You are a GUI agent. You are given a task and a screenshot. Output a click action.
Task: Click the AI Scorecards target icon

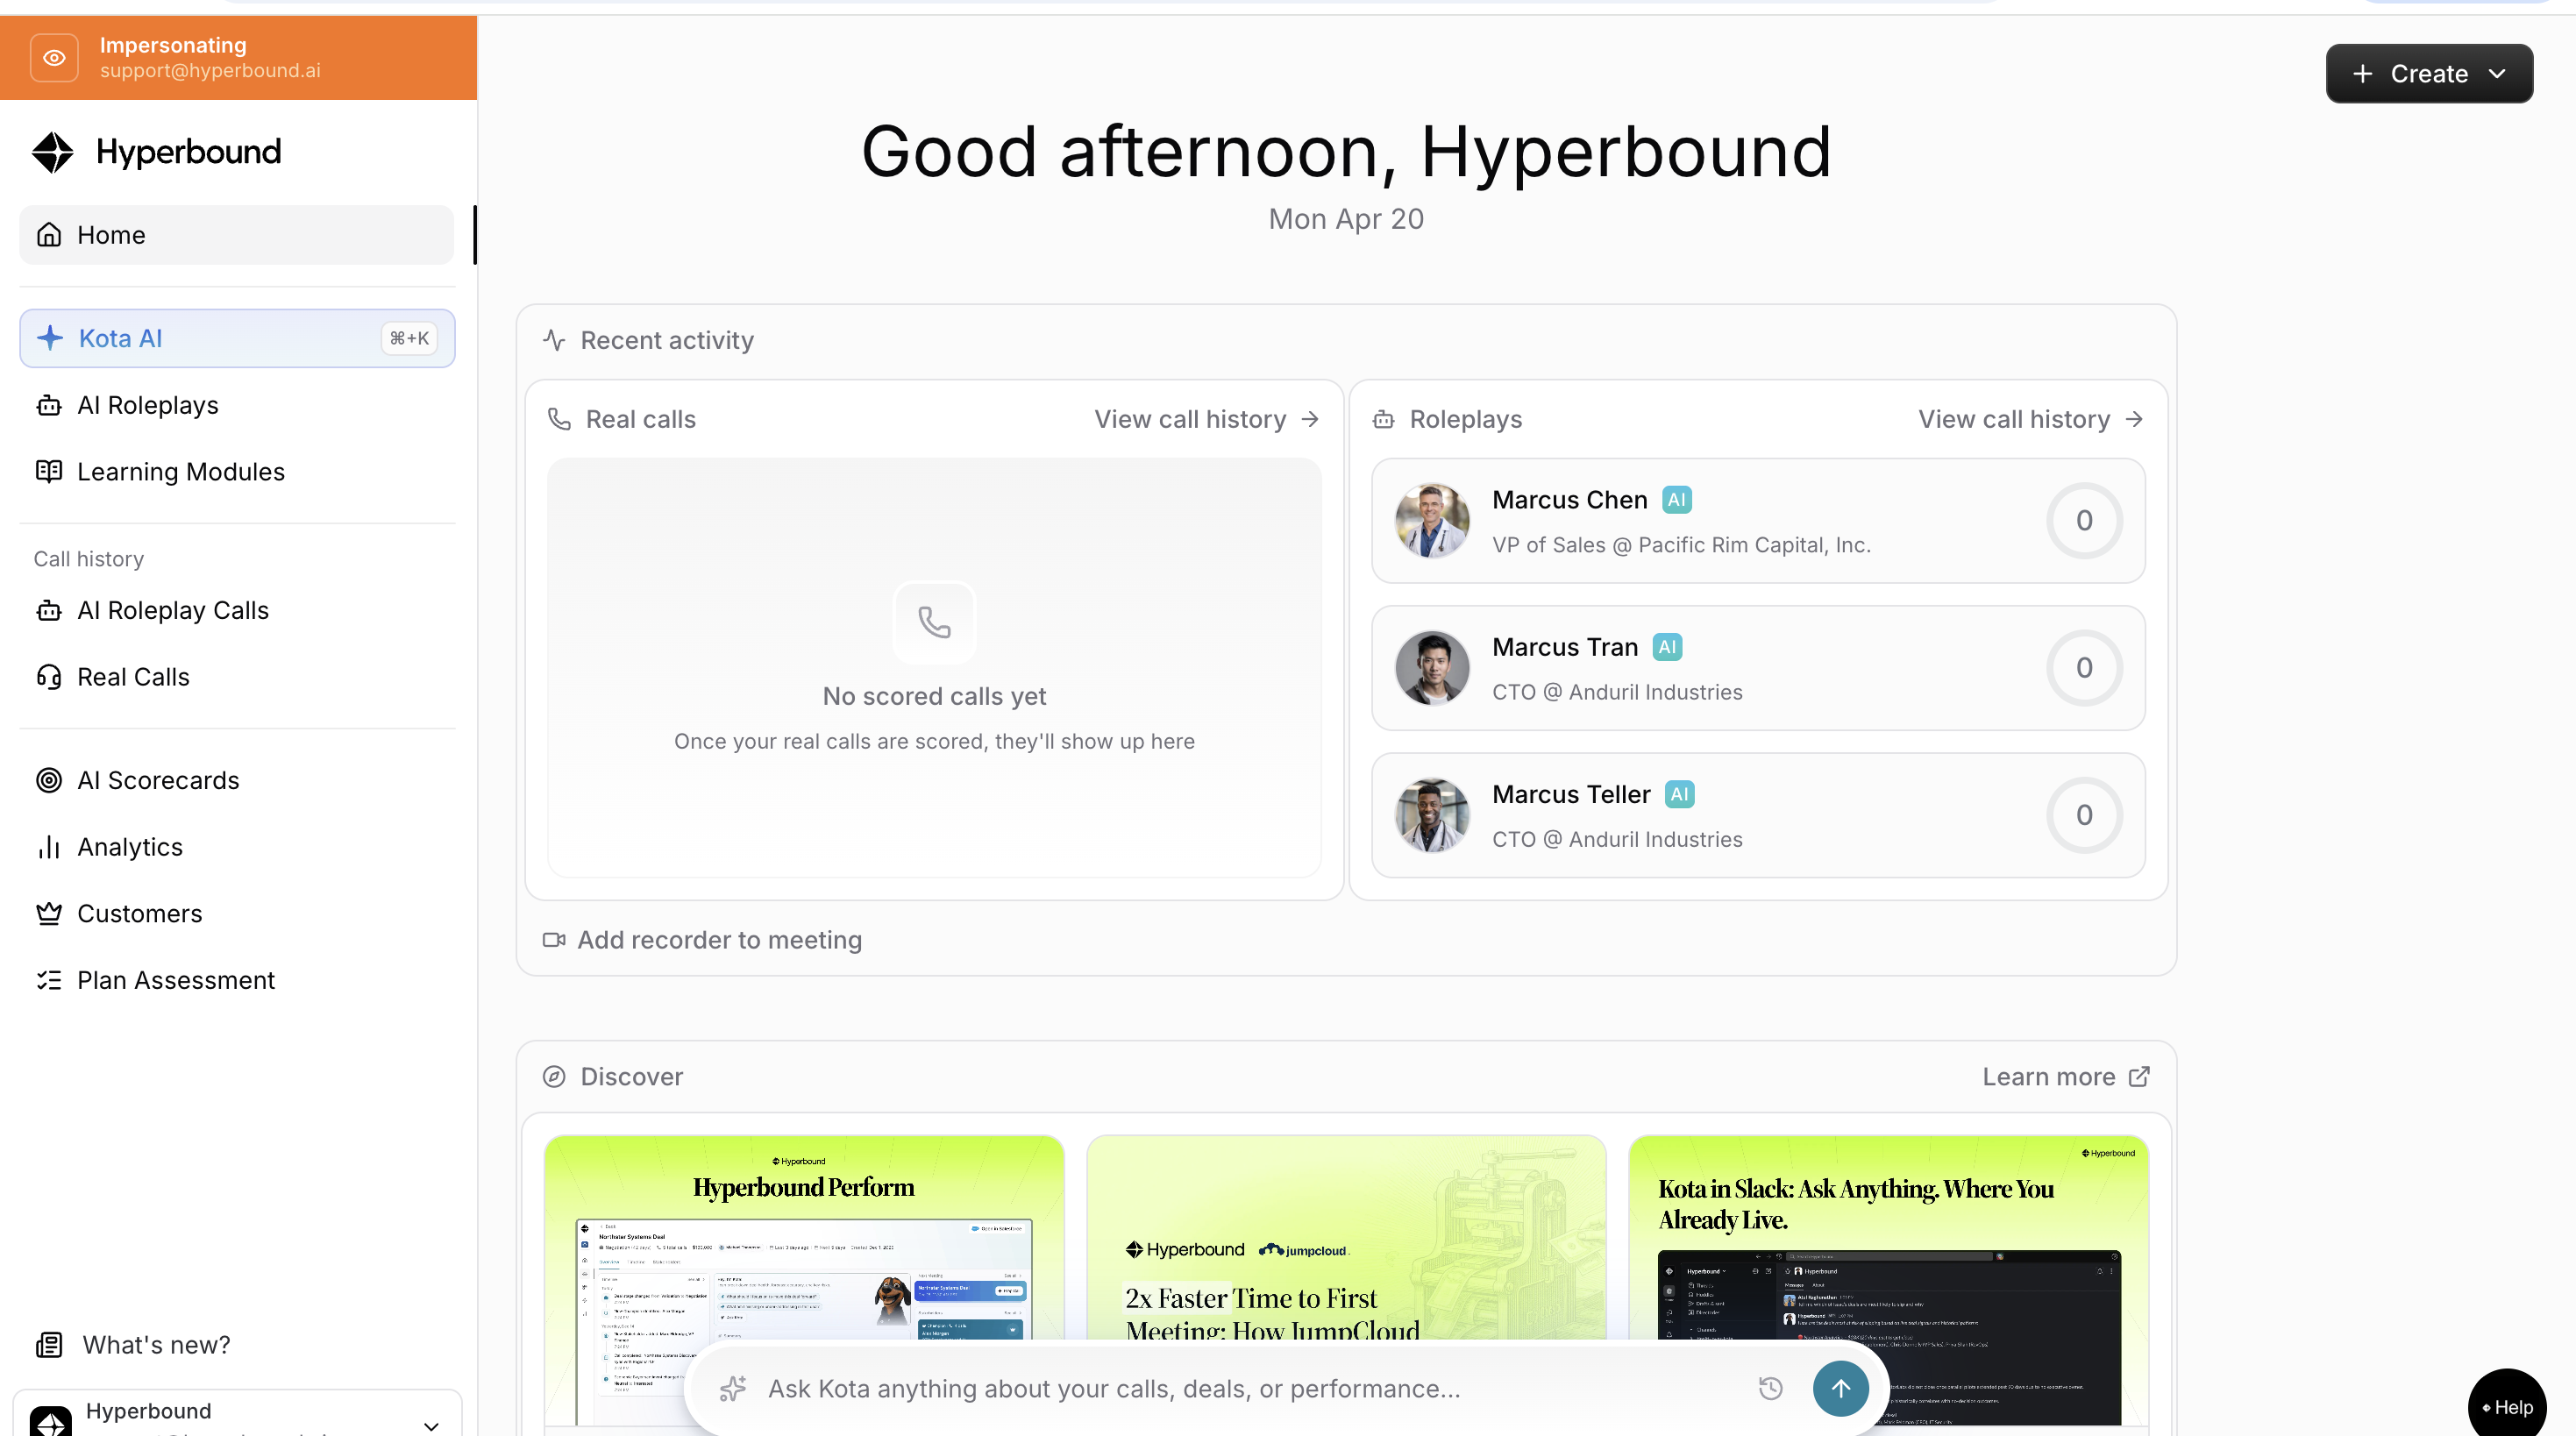49,780
